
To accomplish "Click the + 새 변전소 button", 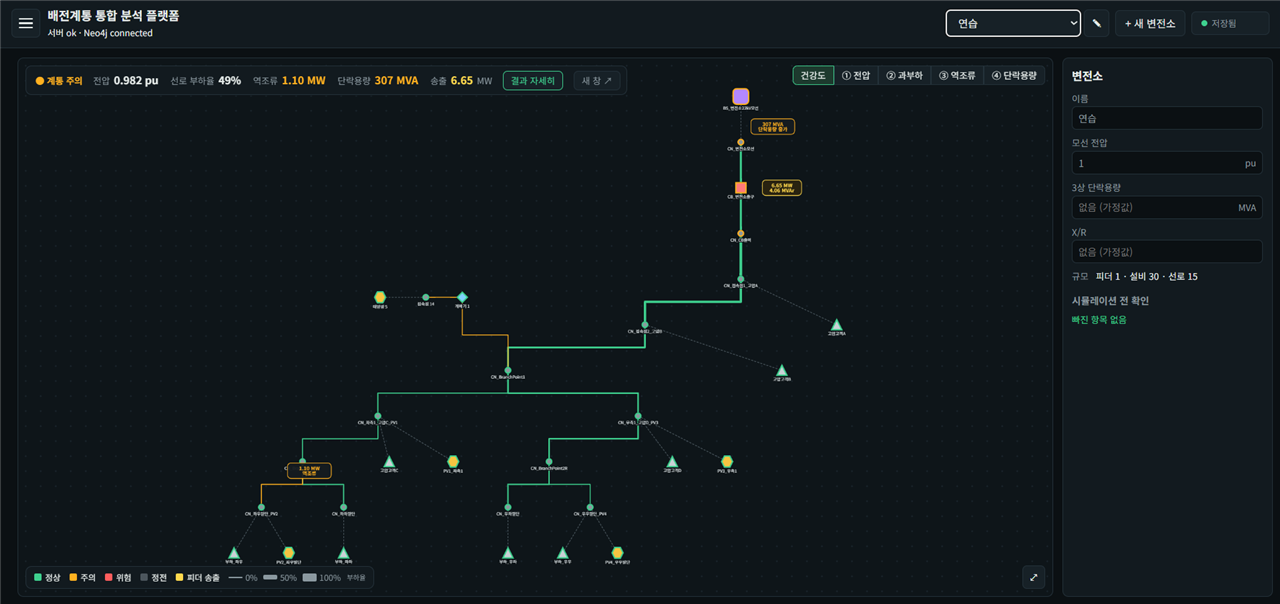I will 1150,23.
